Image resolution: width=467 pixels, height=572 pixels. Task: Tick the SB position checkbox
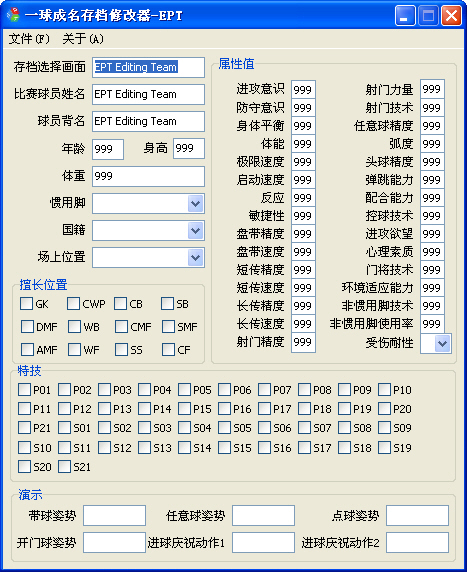point(167,304)
